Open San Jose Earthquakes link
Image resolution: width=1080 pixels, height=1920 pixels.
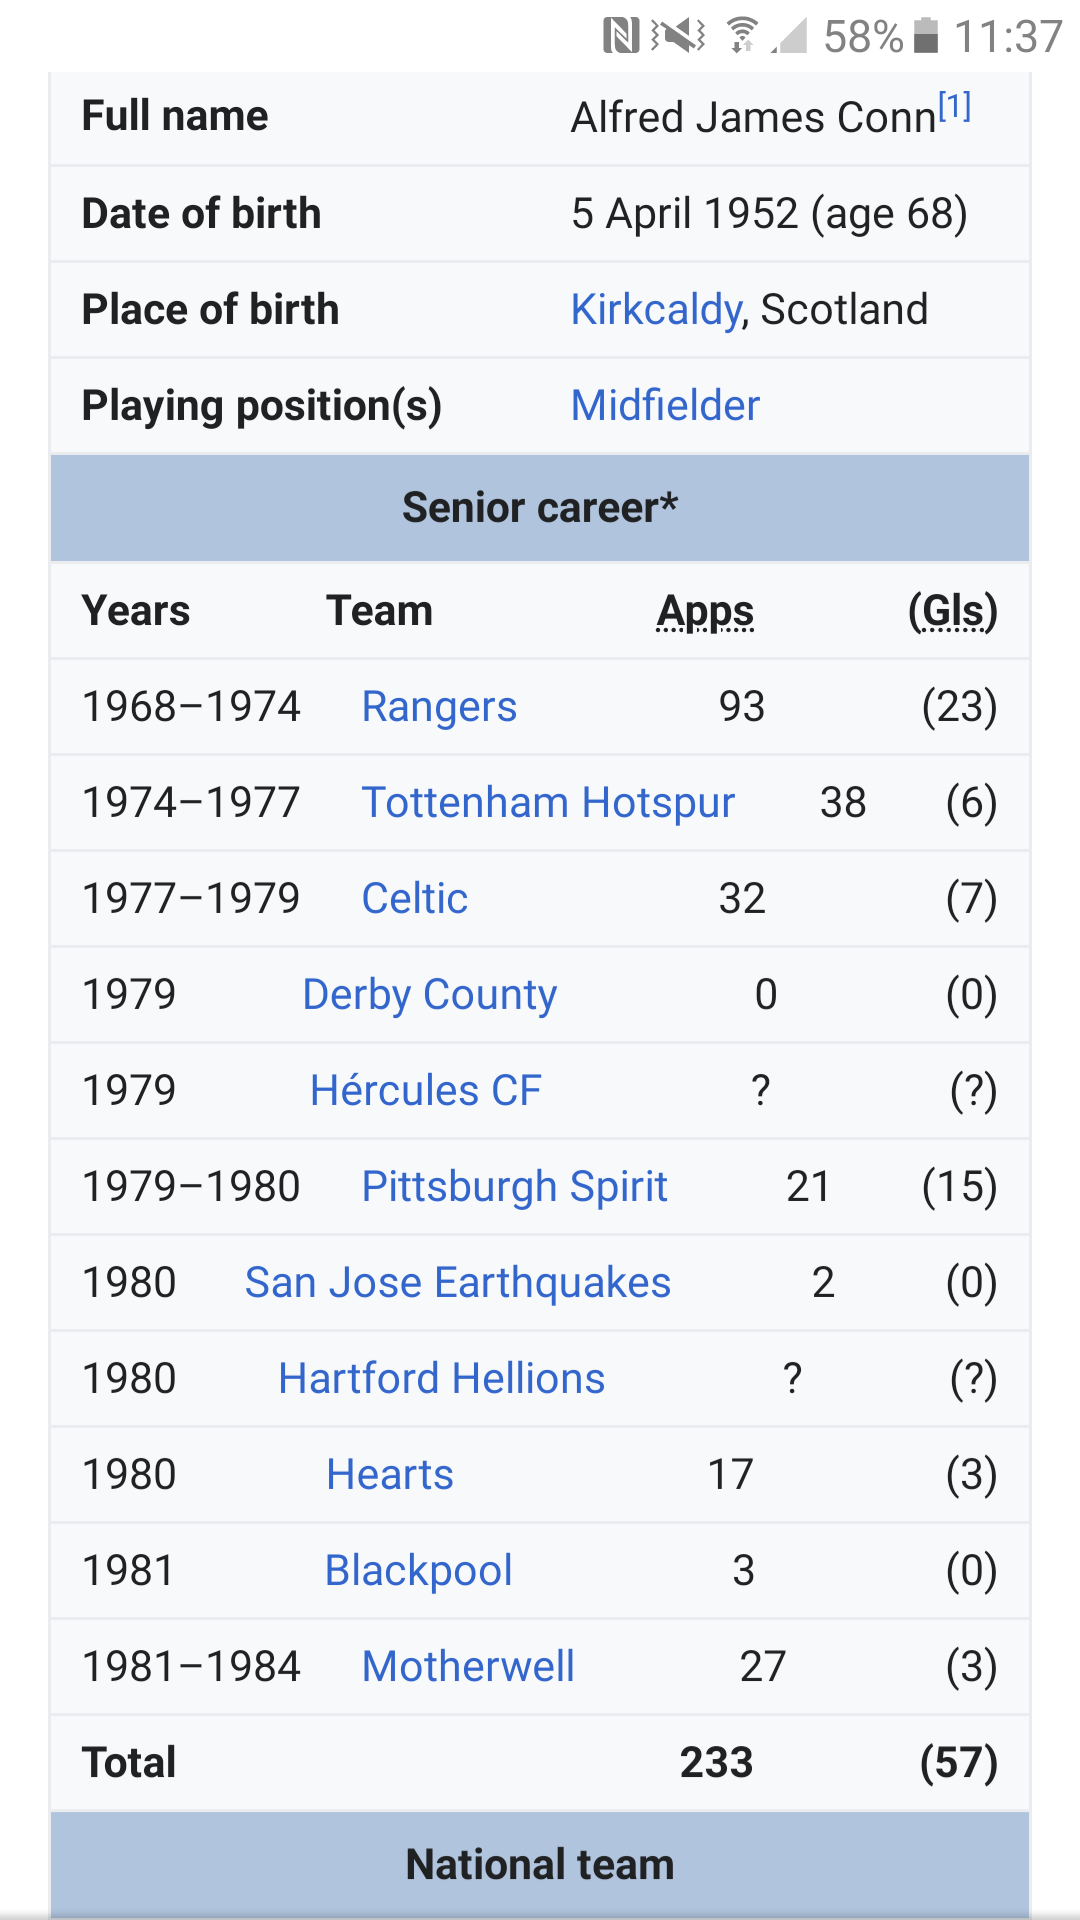458,1283
